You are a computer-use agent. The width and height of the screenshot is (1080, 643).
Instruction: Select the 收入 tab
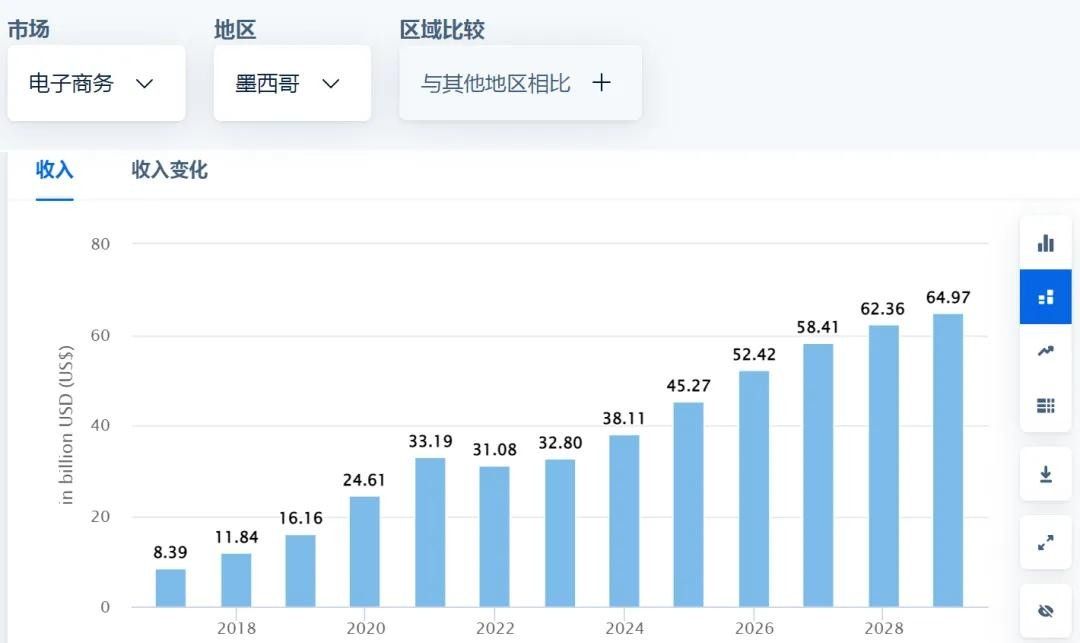[54, 170]
